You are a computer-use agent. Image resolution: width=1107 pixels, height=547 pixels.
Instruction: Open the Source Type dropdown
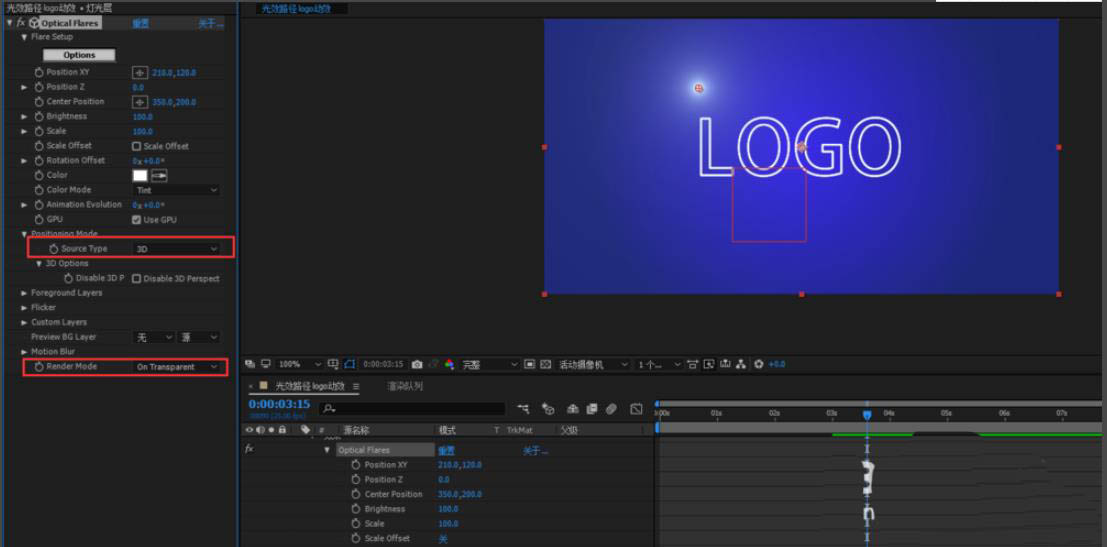coord(176,249)
